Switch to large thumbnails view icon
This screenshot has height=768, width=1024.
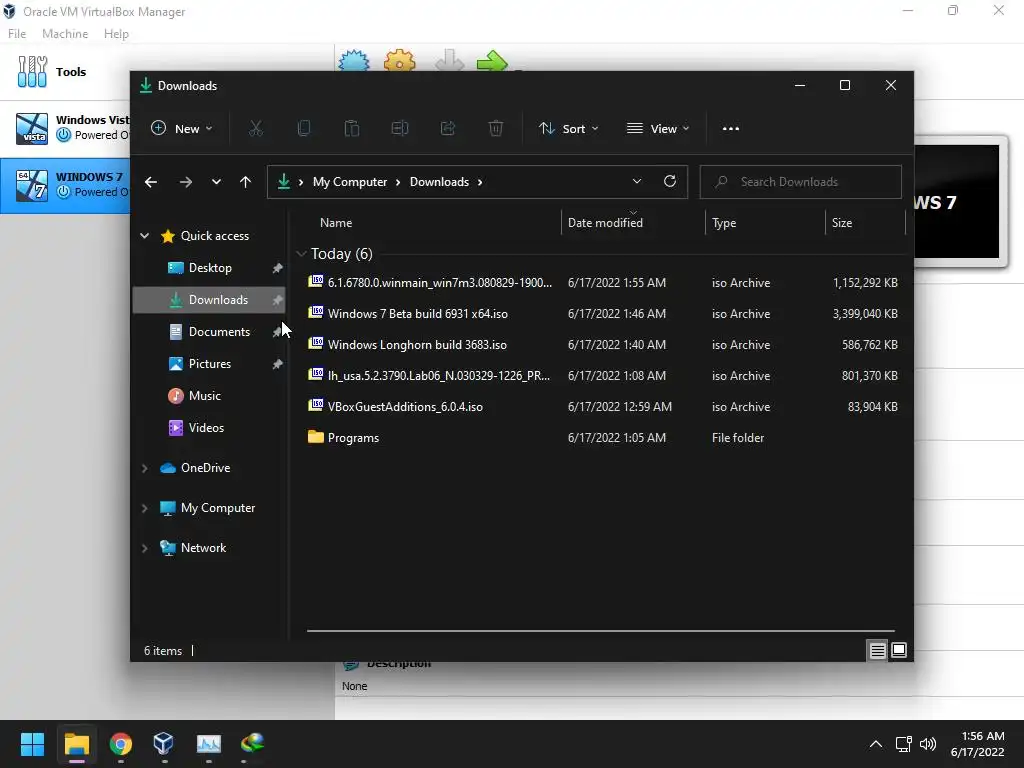tap(899, 650)
